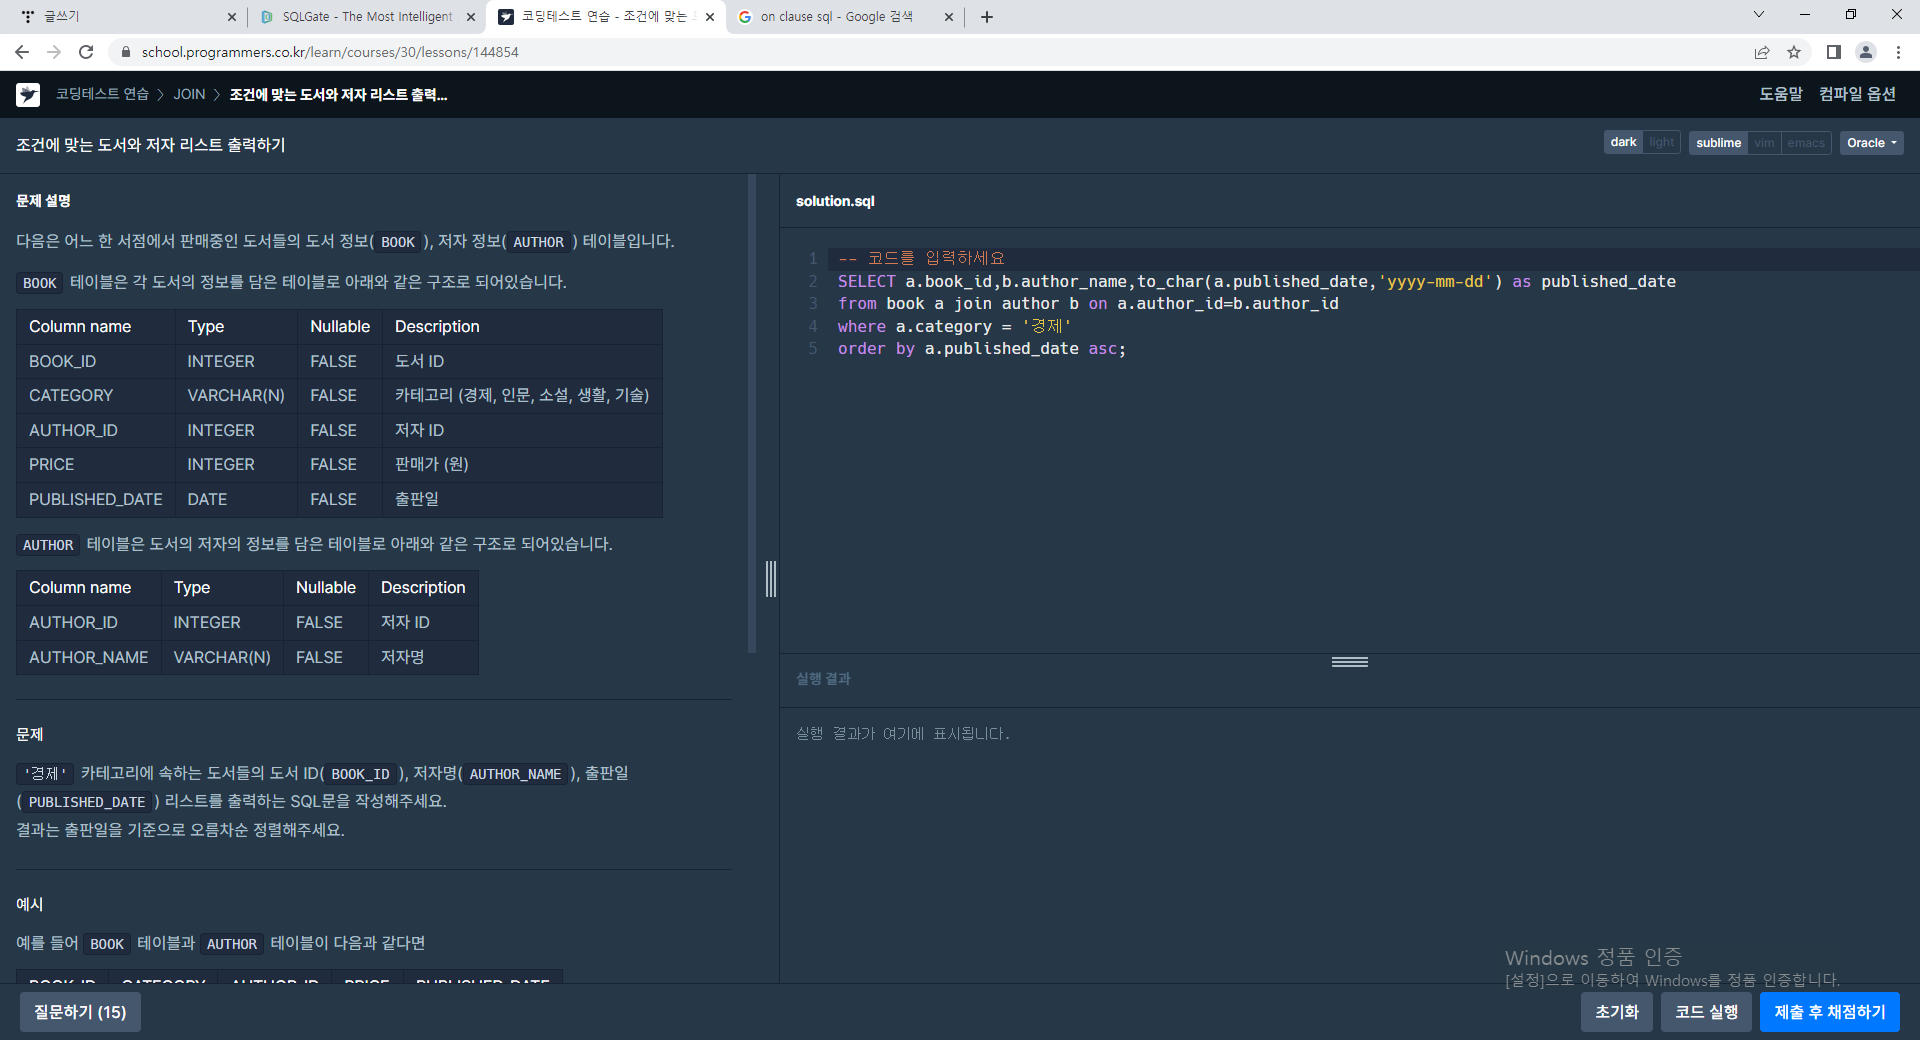Image resolution: width=1920 pixels, height=1040 pixels.
Task: Click BOOK_ID cell in BOOK table
Action: 96,361
